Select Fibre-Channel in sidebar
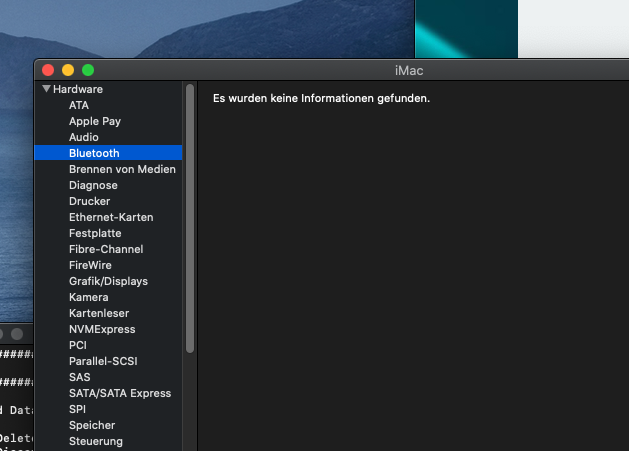Image resolution: width=629 pixels, height=451 pixels. click(x=106, y=249)
